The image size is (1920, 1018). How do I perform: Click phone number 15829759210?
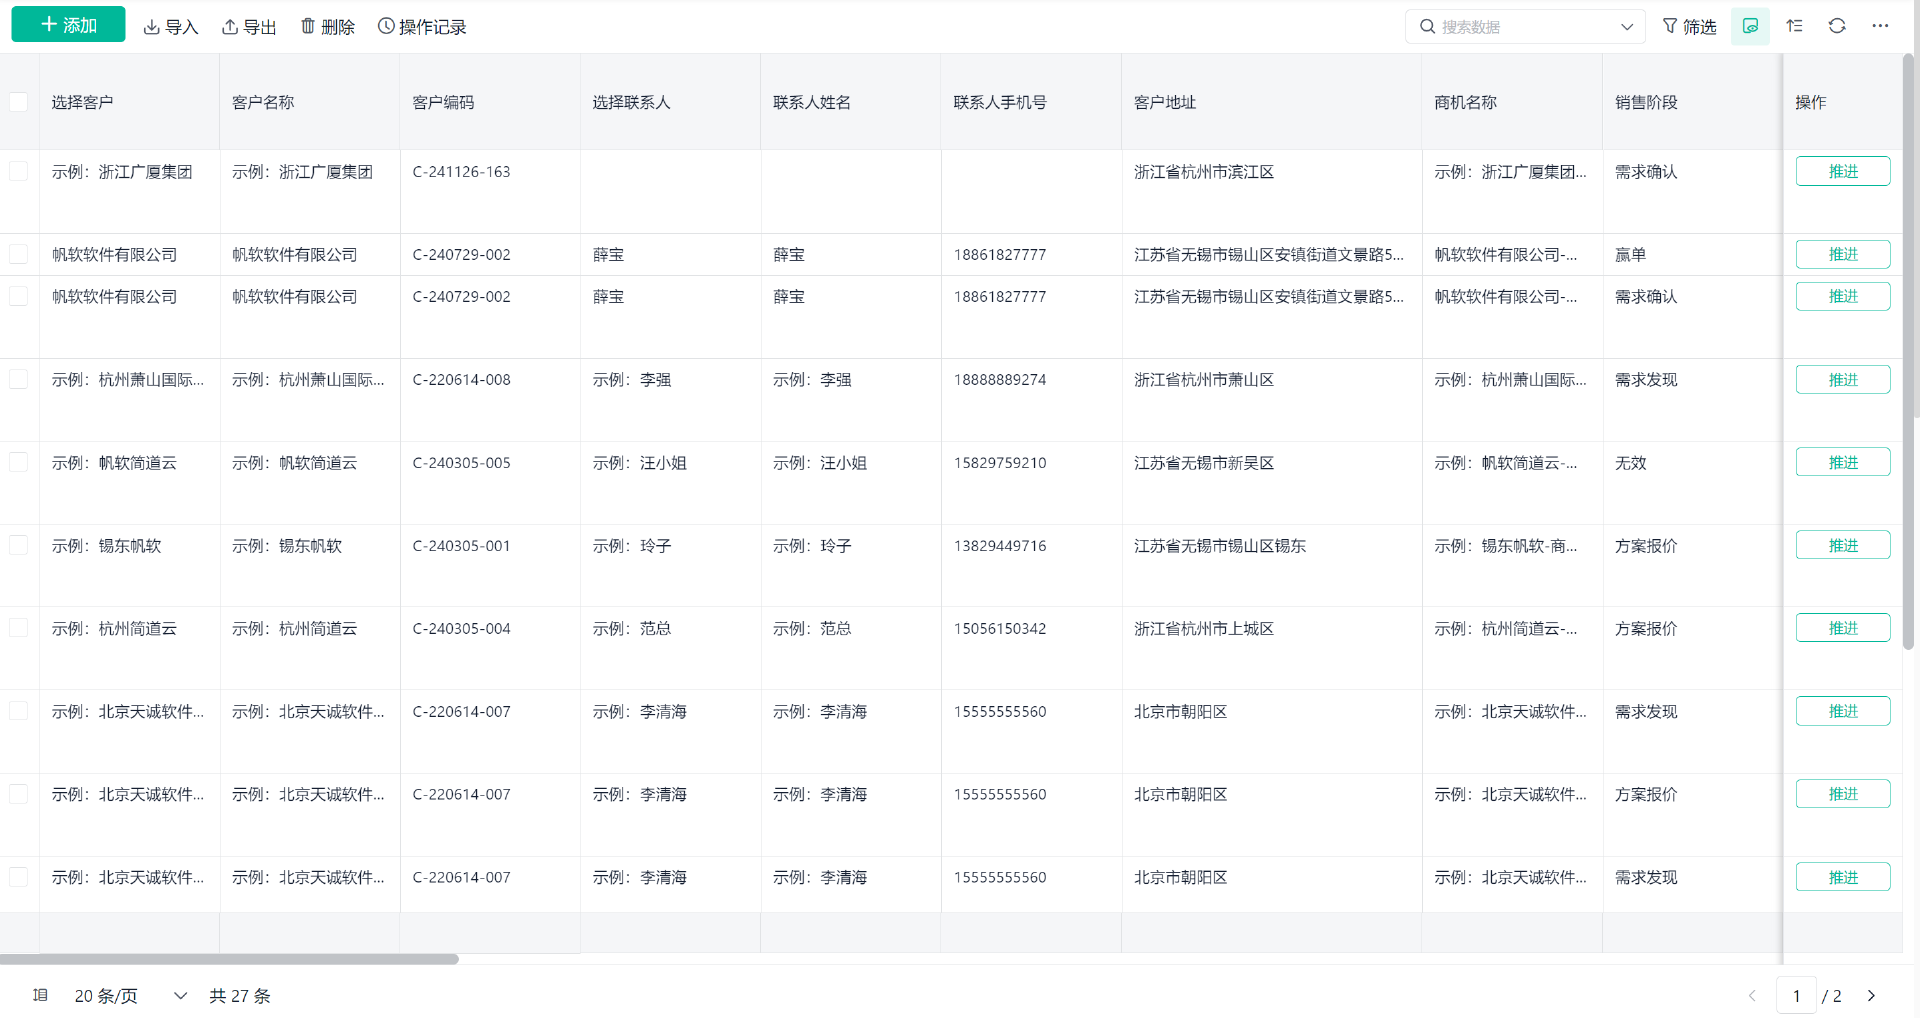tap(1000, 463)
